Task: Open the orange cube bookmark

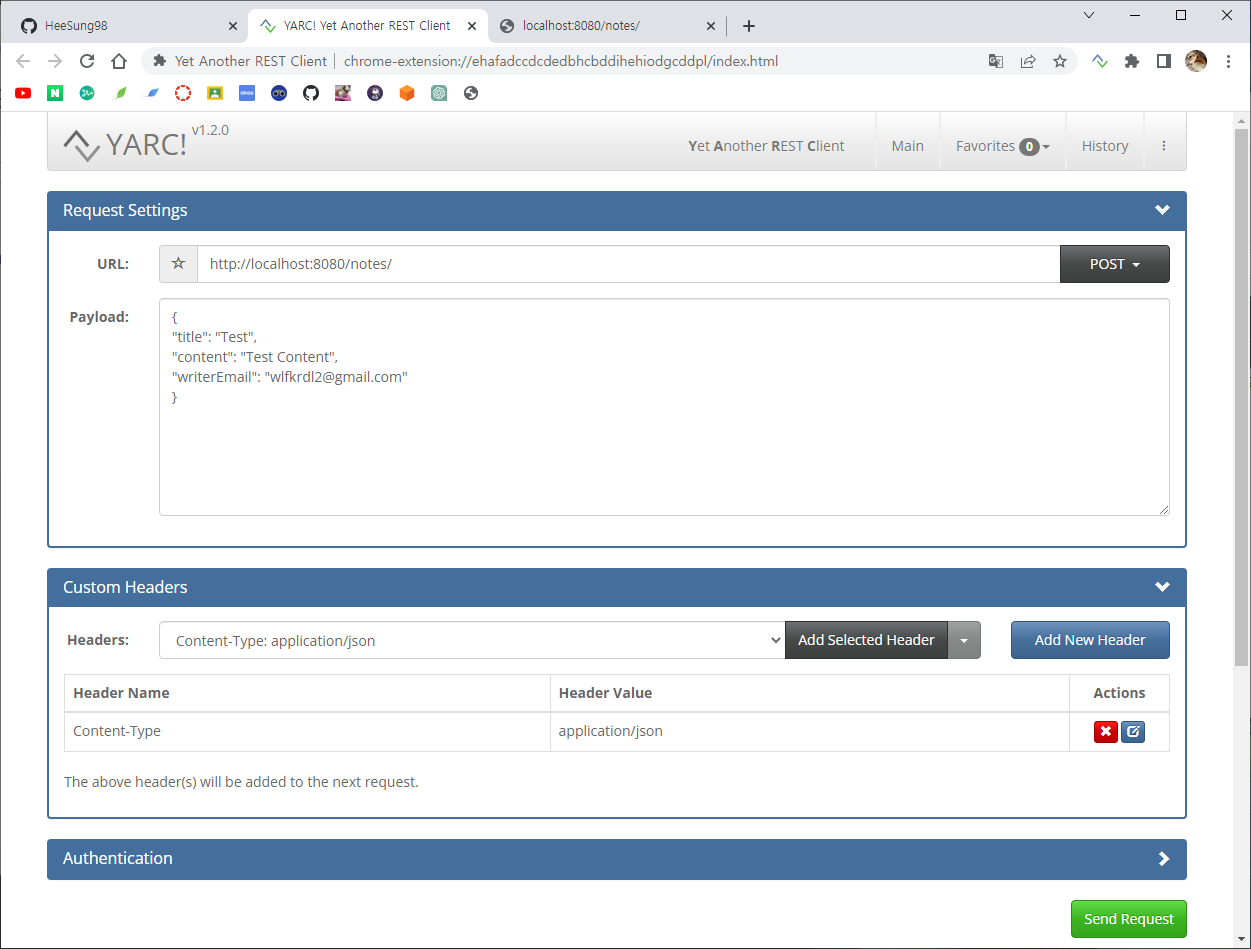Action: [407, 93]
